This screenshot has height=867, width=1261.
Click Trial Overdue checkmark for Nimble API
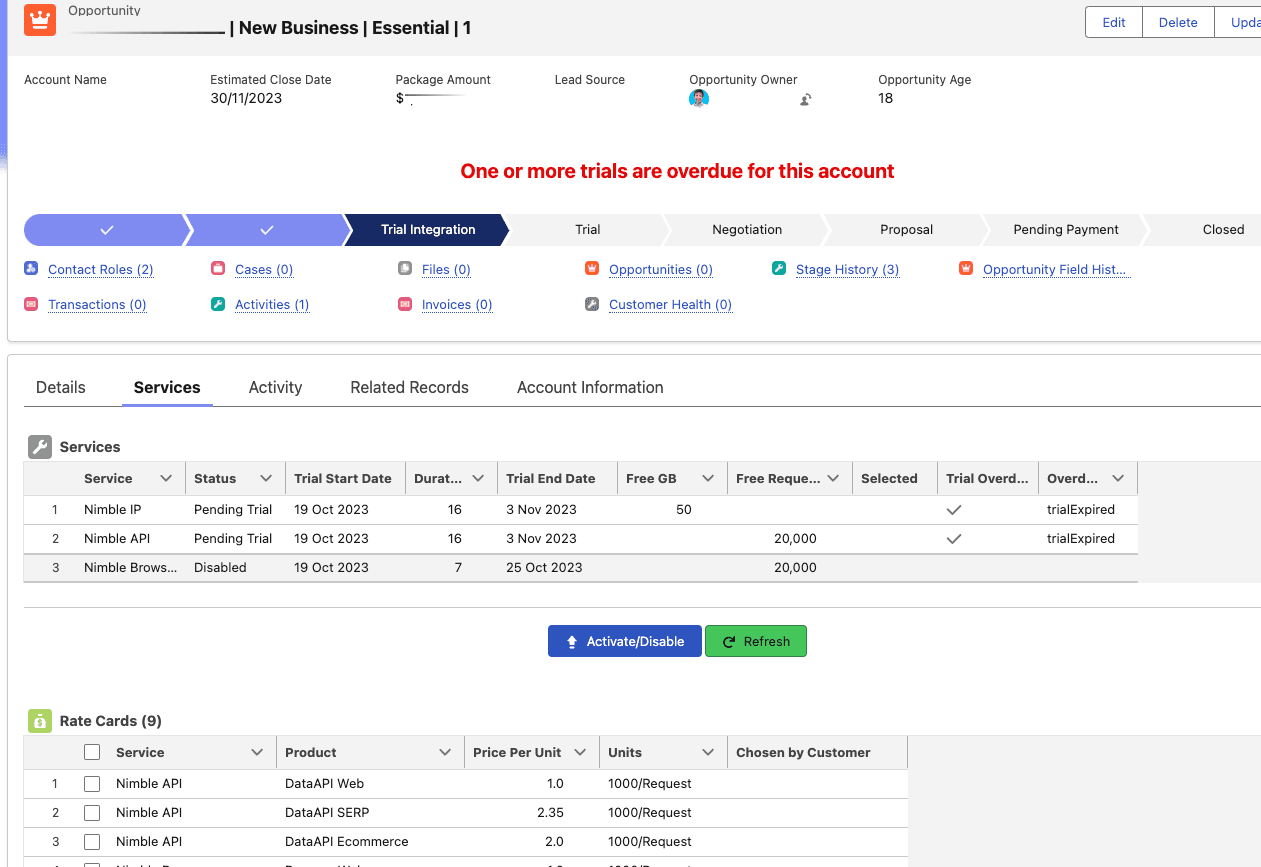954,538
